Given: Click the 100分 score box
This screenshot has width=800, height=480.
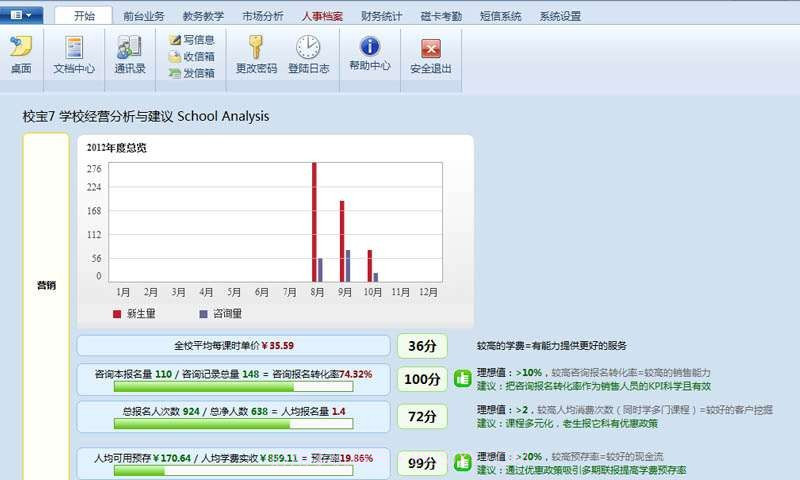Looking at the screenshot, I should coord(422,379).
